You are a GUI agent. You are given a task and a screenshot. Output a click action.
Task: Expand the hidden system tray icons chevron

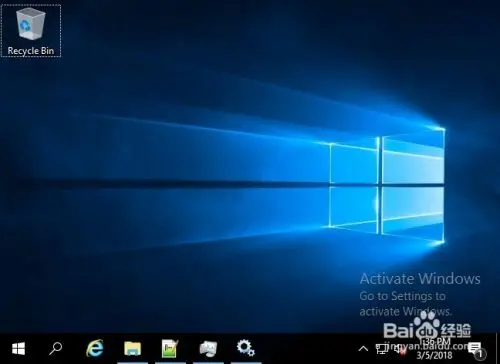pos(363,349)
